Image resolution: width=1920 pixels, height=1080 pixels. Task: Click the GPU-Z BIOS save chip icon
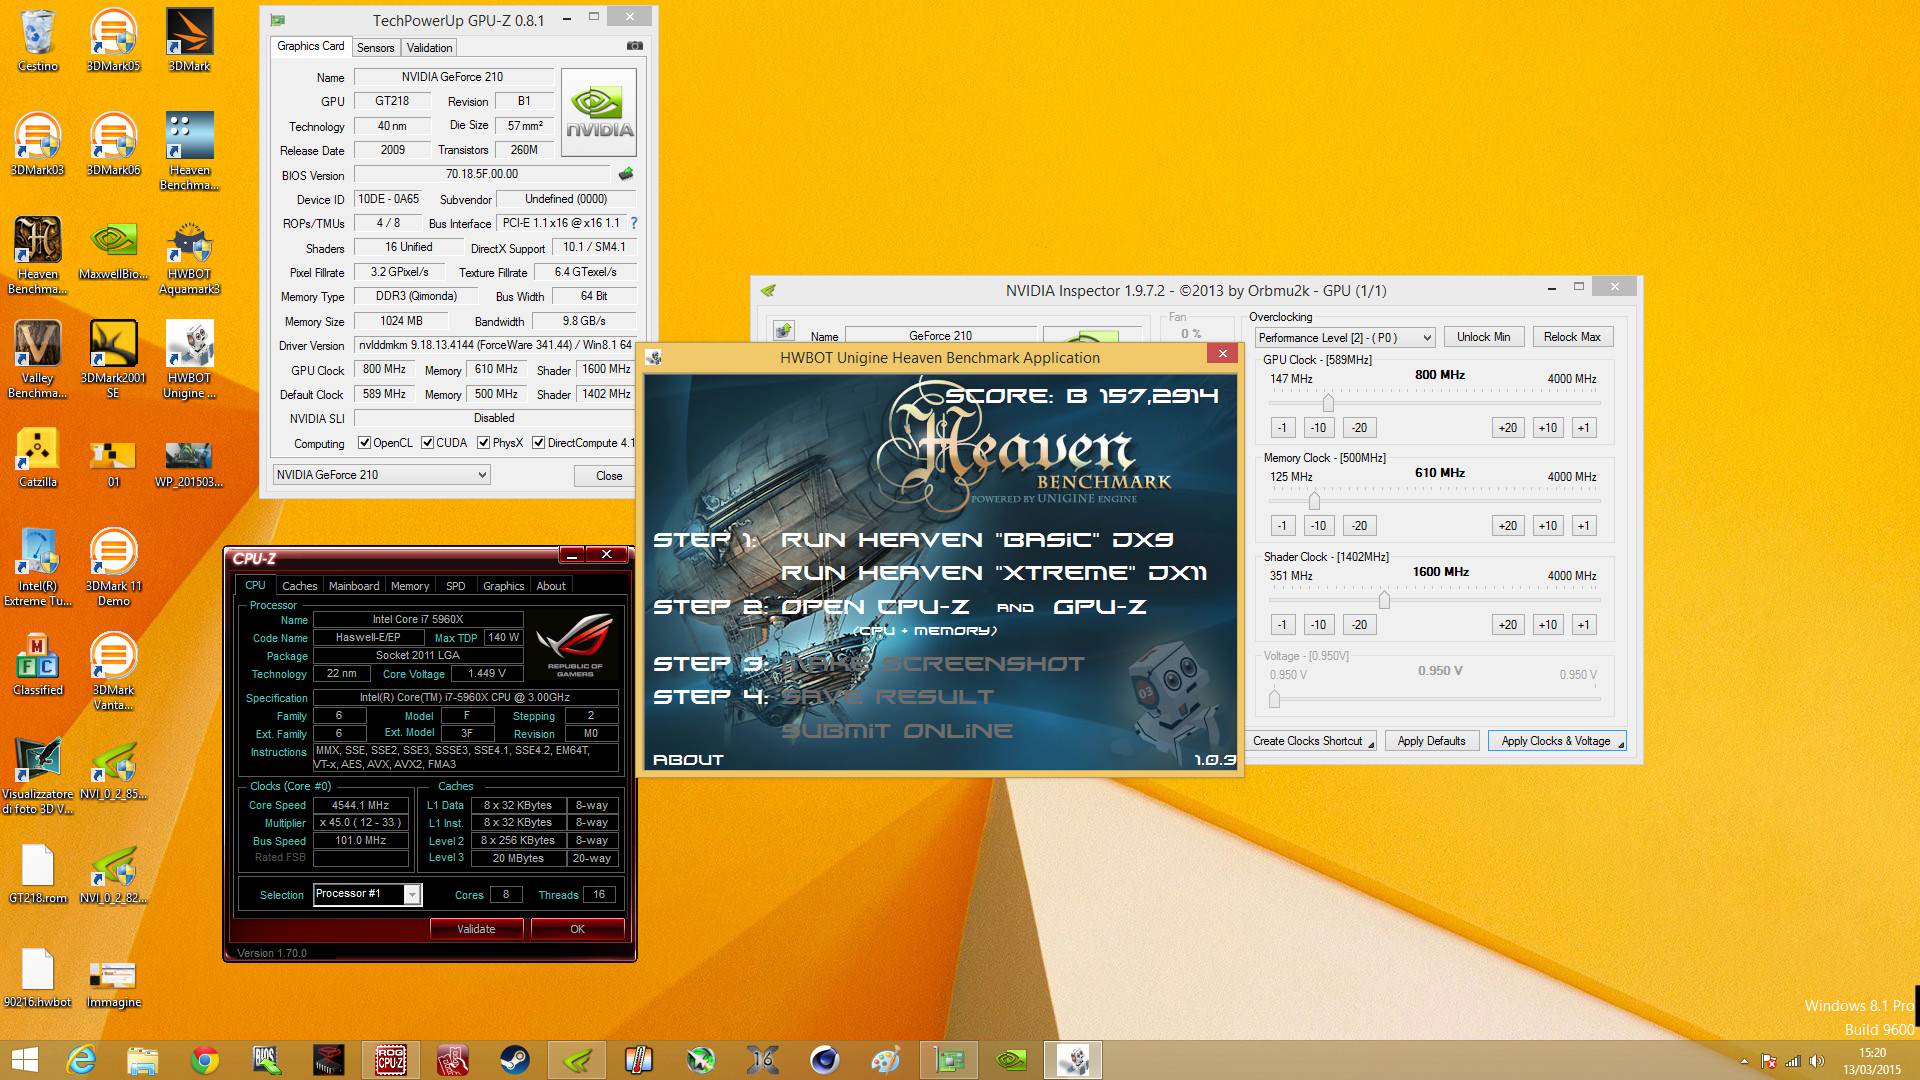pyautogui.click(x=626, y=174)
